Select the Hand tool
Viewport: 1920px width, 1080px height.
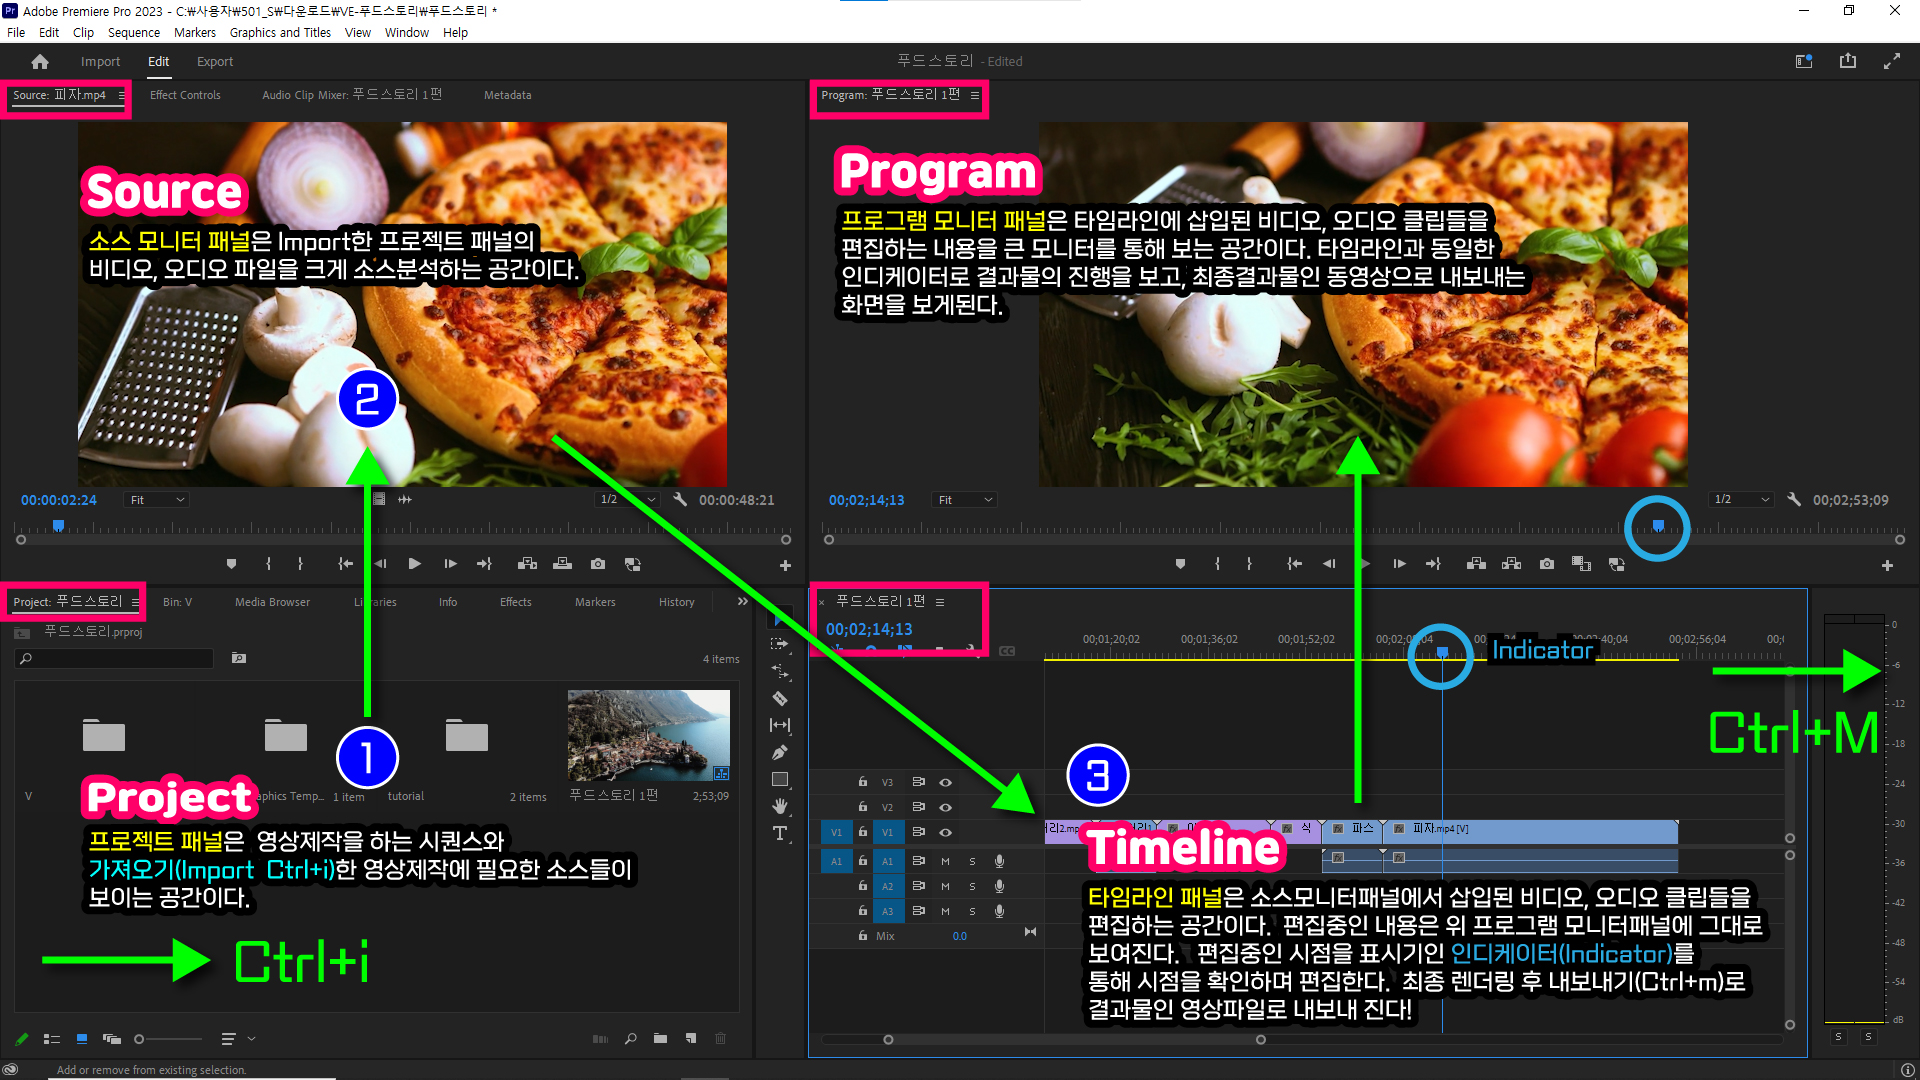pyautogui.click(x=780, y=806)
